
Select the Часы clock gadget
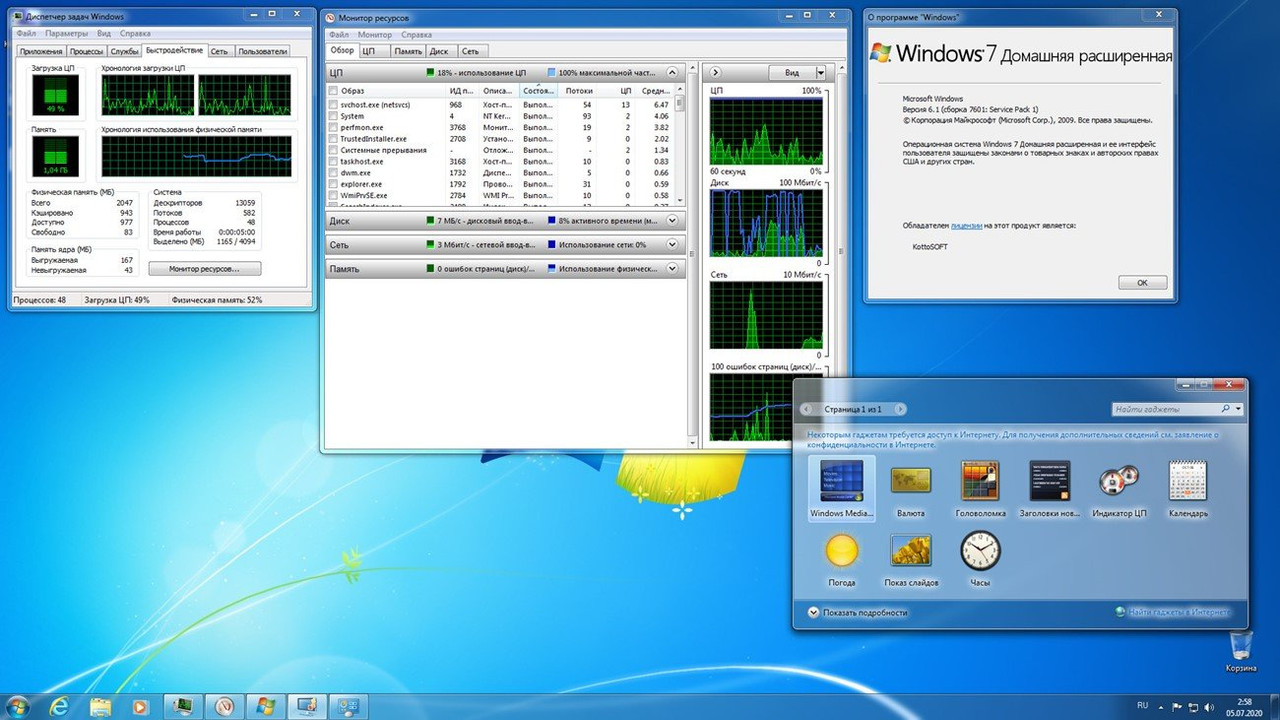pyautogui.click(x=980, y=558)
